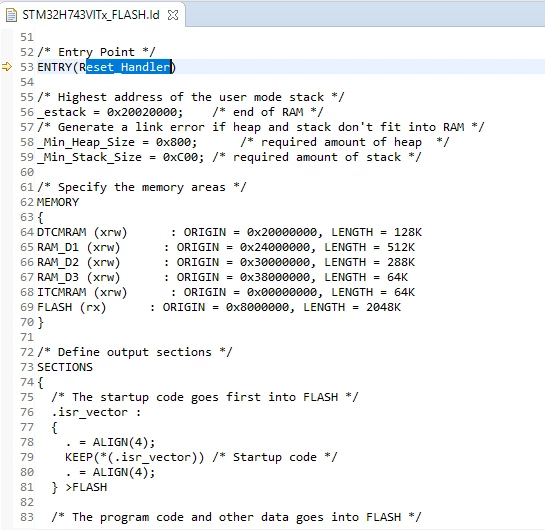Click the 'Specify the memory areas' comment
This screenshot has width=545, height=530.
141,187
